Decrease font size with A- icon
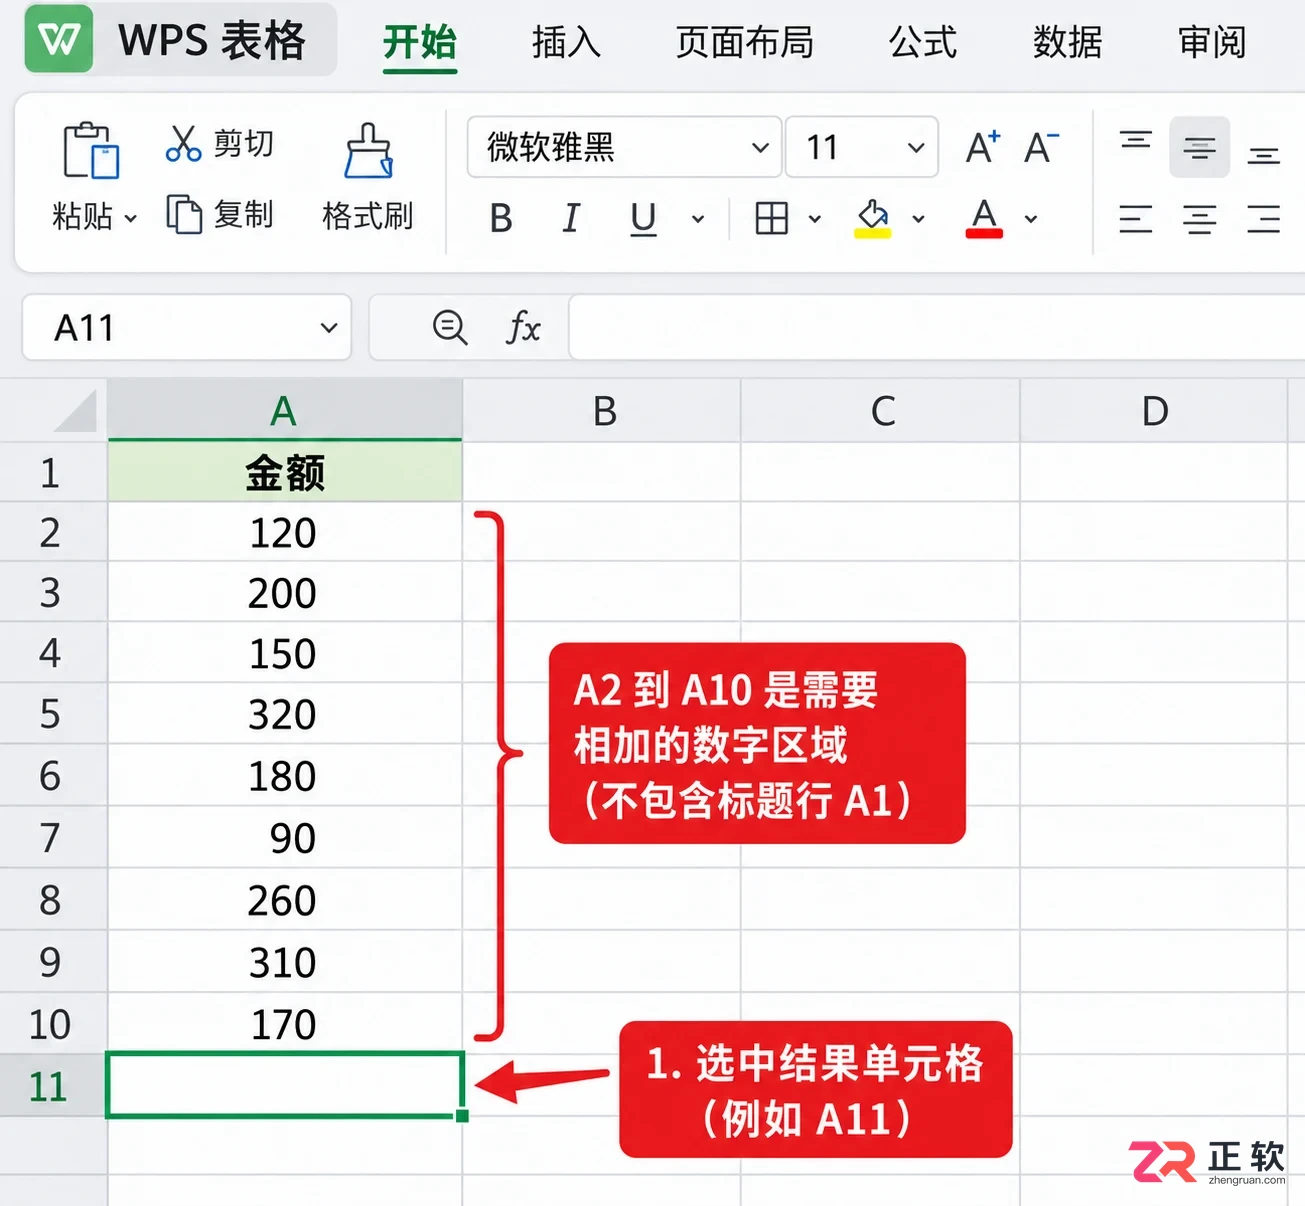Screen dimensions: 1305x1206 [x=1041, y=148]
